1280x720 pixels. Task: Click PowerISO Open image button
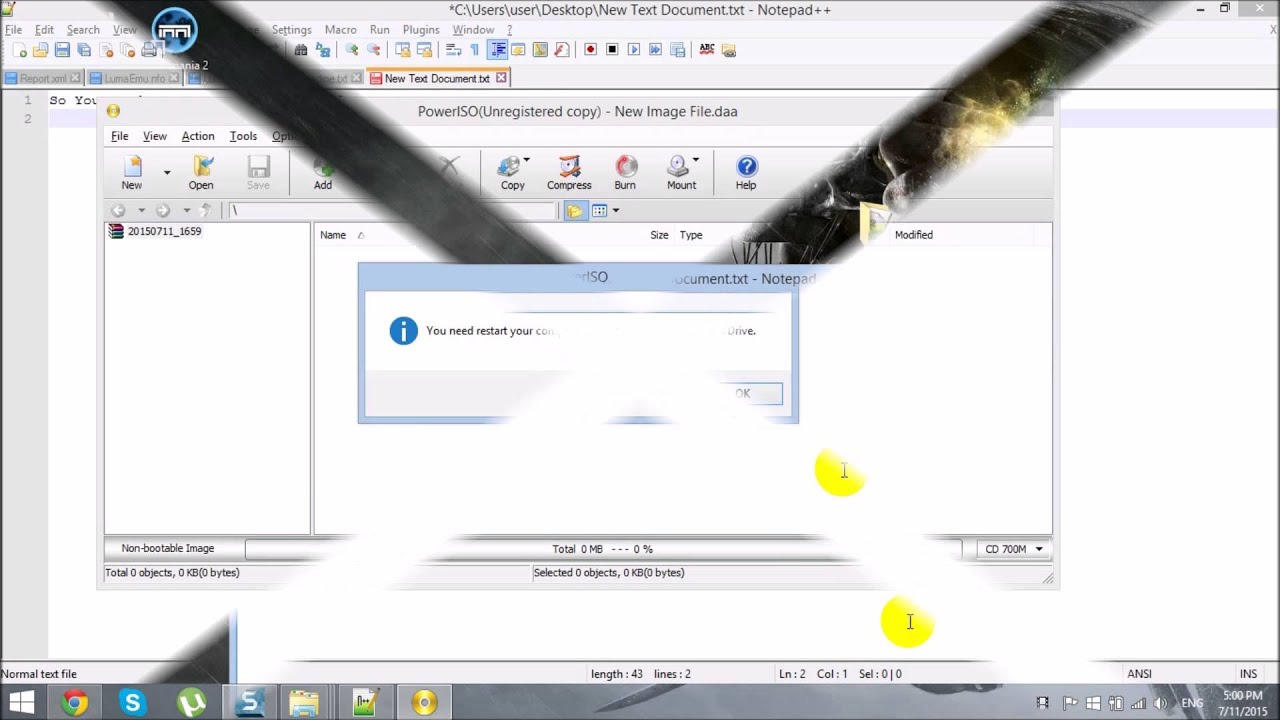[x=201, y=173]
